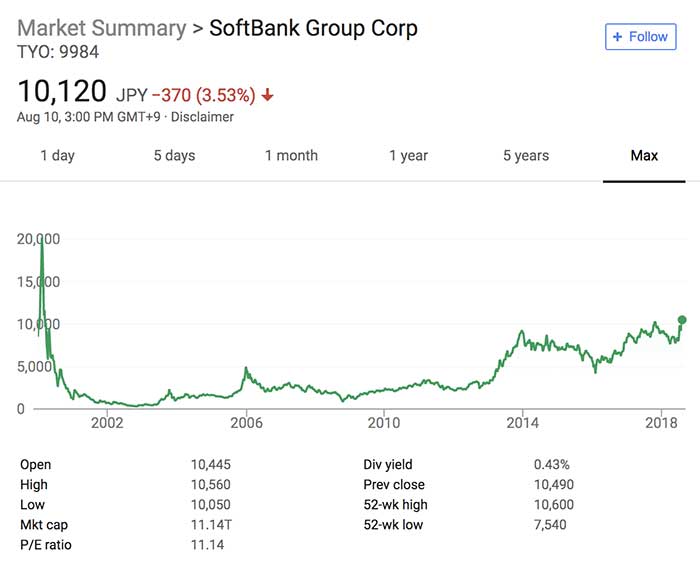Switch chart to 1 year view
Viewport: 700px width, 565px height.
tap(408, 155)
